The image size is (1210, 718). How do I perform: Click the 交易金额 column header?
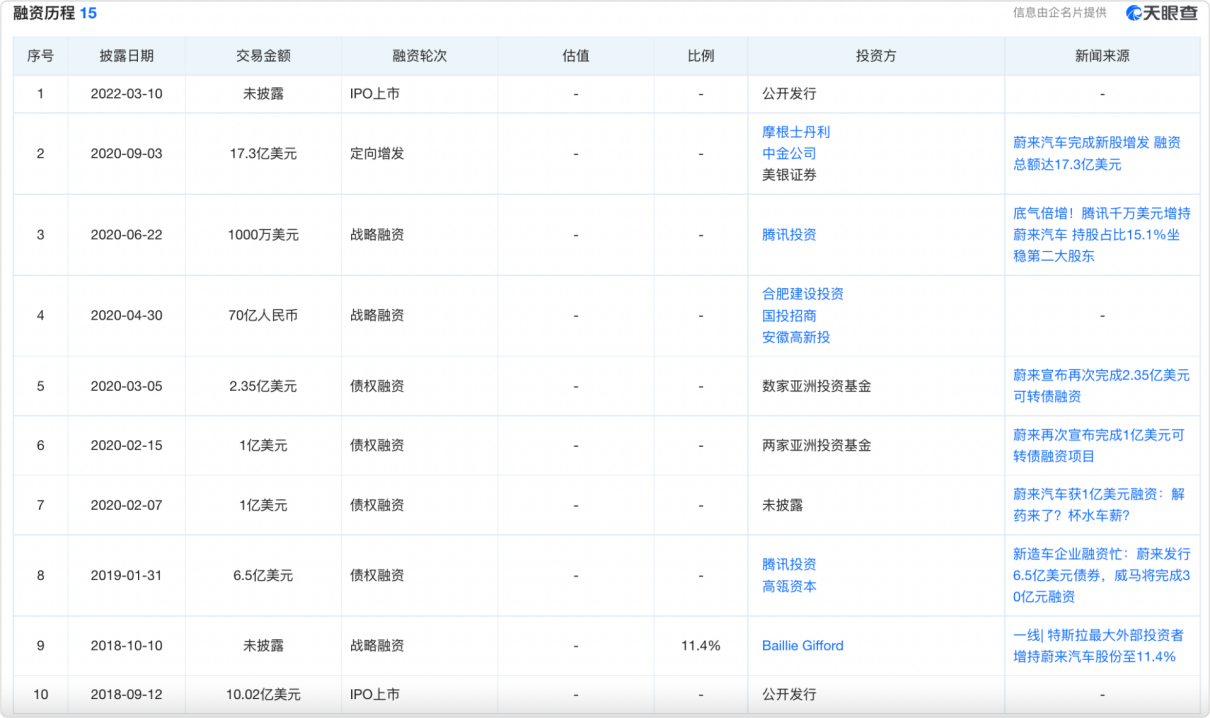[263, 56]
